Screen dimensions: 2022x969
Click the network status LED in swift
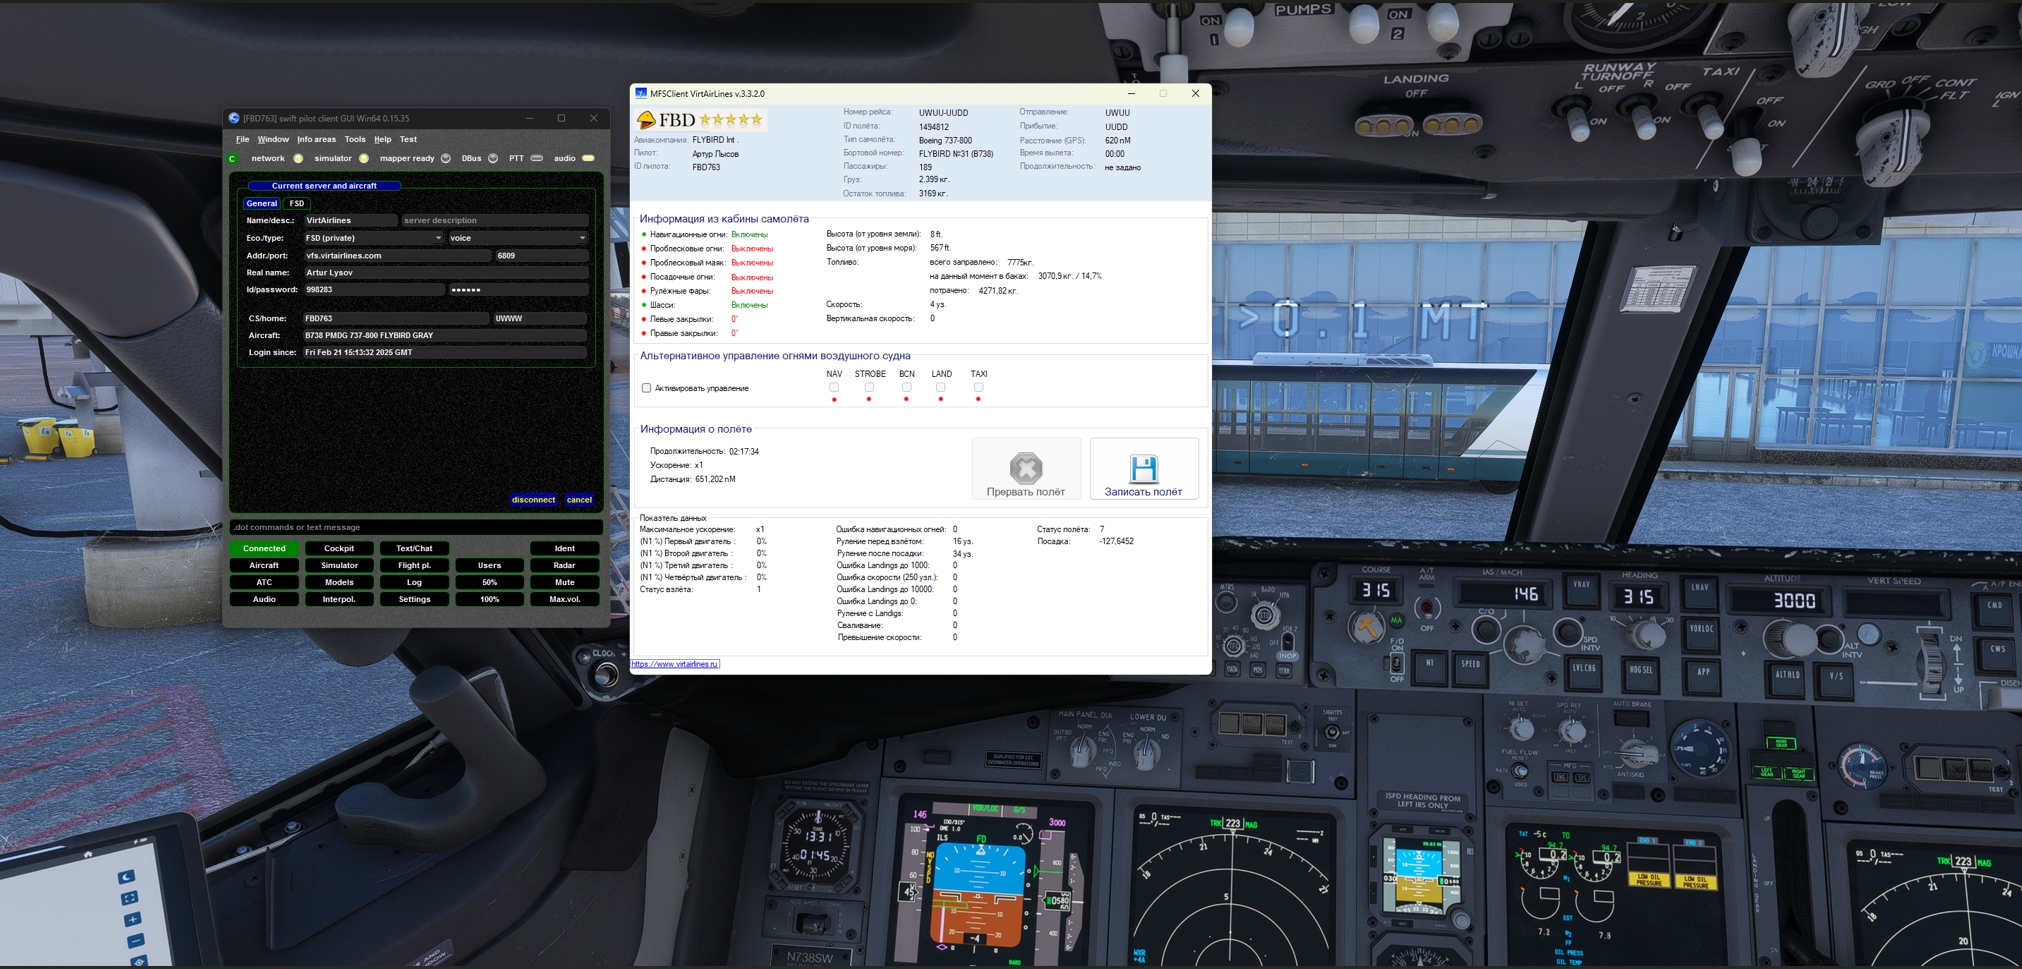298,159
